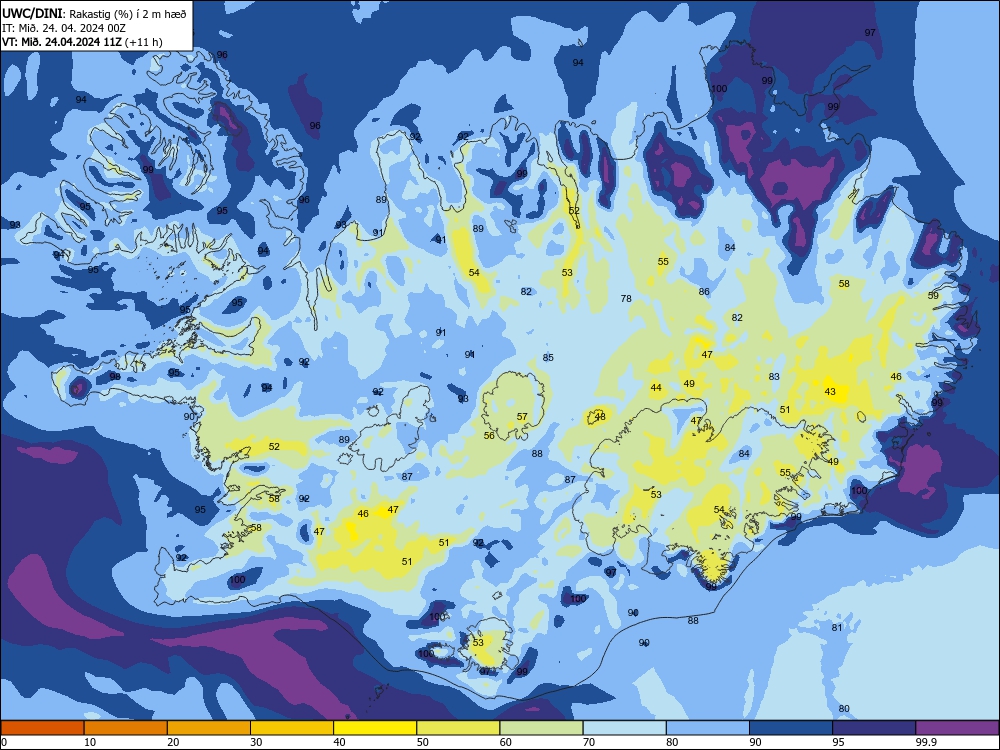Click the 10 legend scale label
The height and width of the screenshot is (750, 1000).
pyautogui.click(x=90, y=742)
